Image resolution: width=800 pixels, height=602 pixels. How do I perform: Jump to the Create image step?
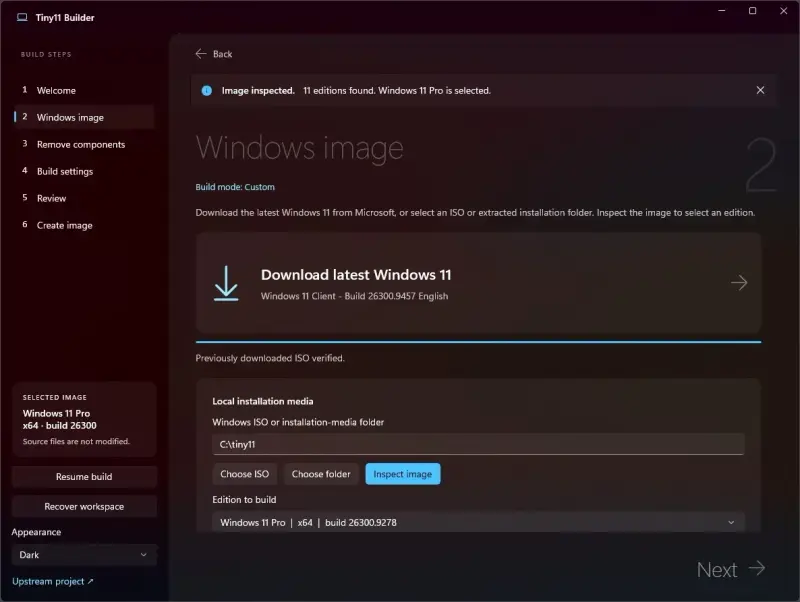point(84,225)
